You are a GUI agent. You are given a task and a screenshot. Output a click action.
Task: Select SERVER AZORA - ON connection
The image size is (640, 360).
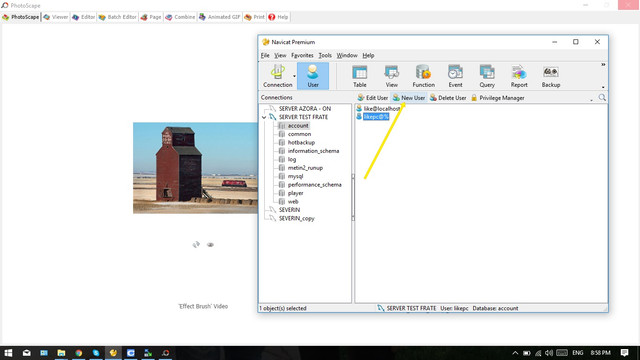tap(304, 109)
